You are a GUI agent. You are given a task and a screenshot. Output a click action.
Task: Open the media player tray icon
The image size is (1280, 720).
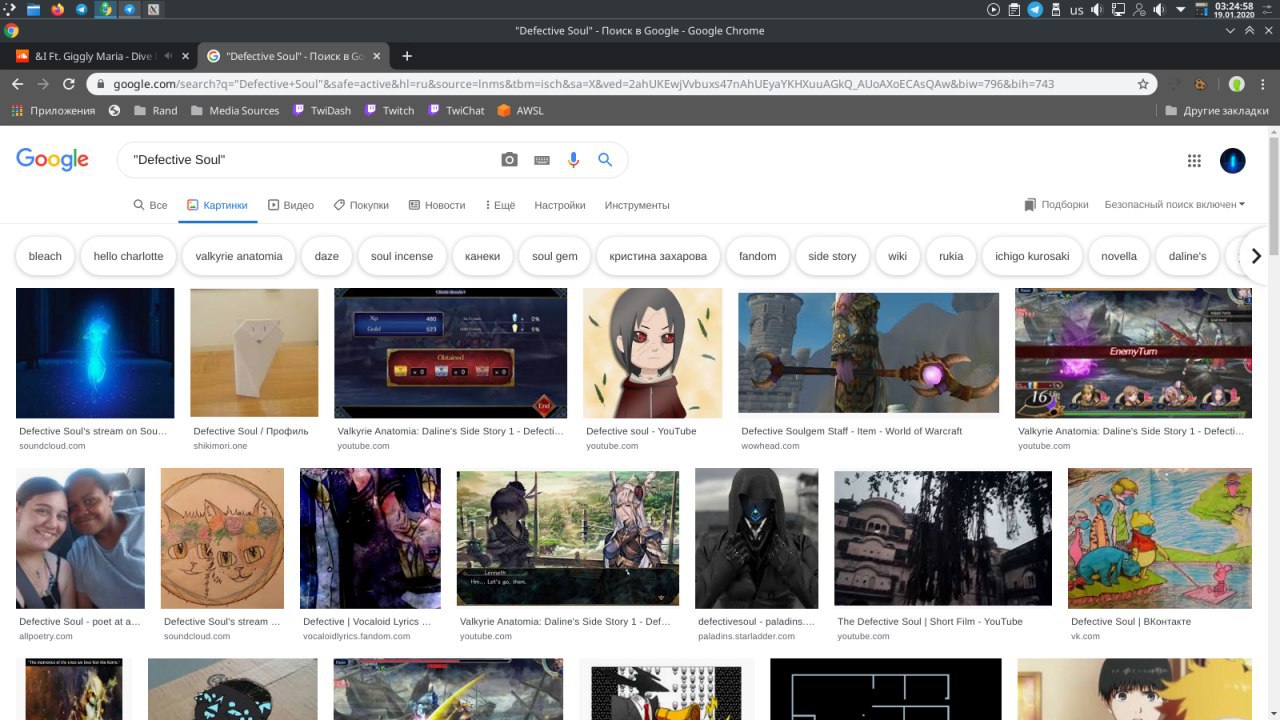(993, 9)
